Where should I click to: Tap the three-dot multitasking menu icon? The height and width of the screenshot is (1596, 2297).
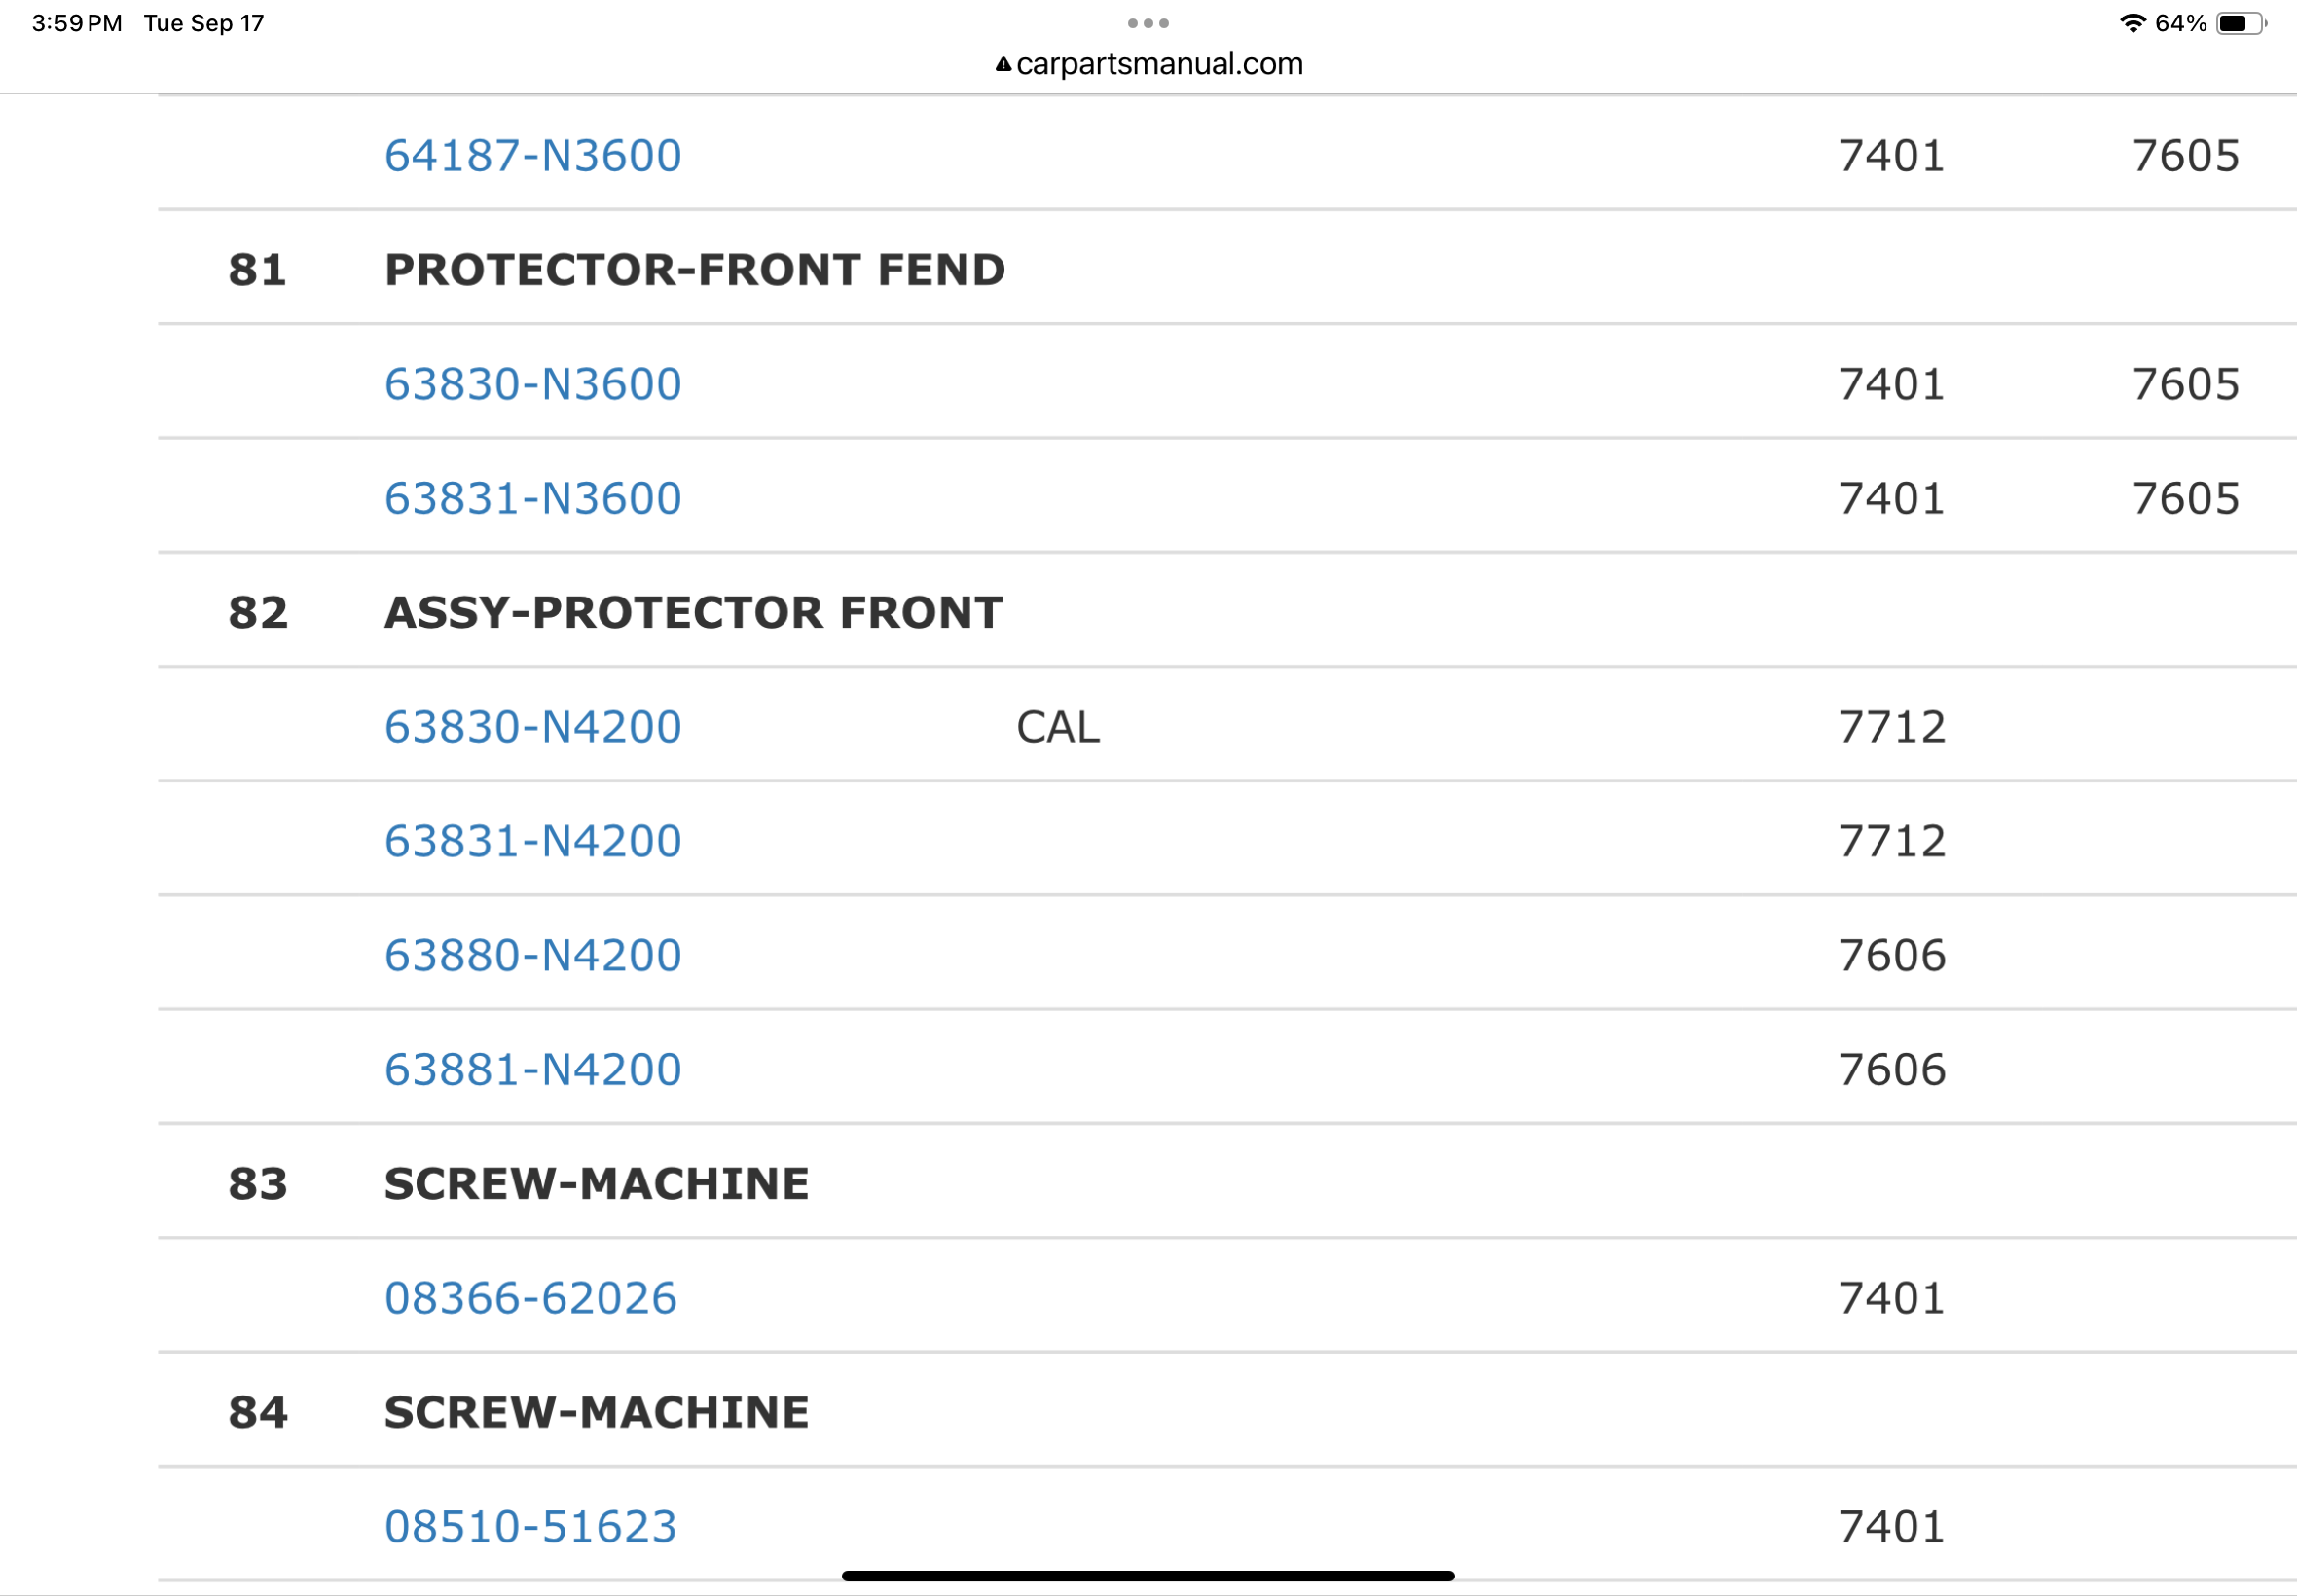[1148, 23]
